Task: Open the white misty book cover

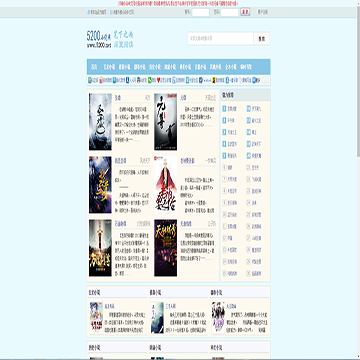Action: [100, 122]
